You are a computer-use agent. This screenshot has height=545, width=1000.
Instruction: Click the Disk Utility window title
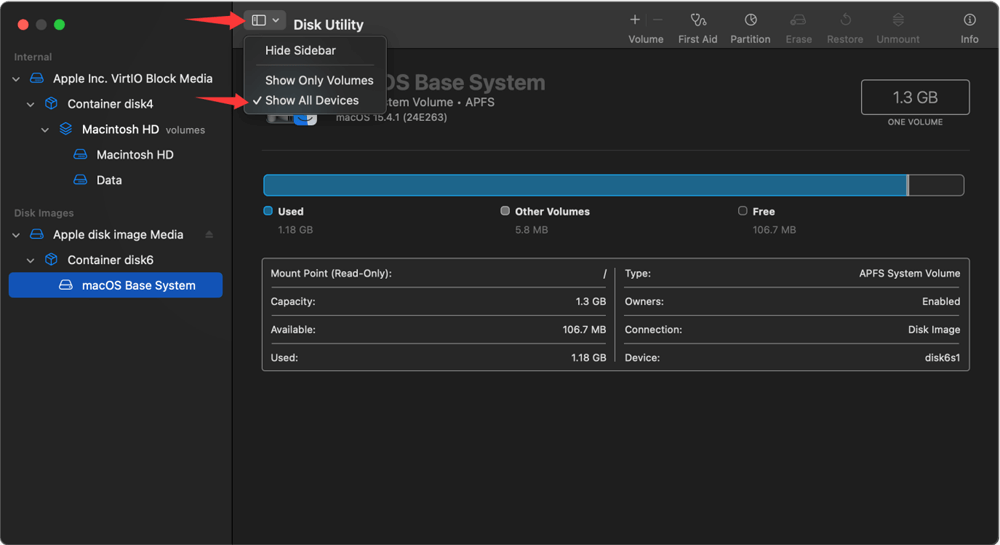(328, 25)
